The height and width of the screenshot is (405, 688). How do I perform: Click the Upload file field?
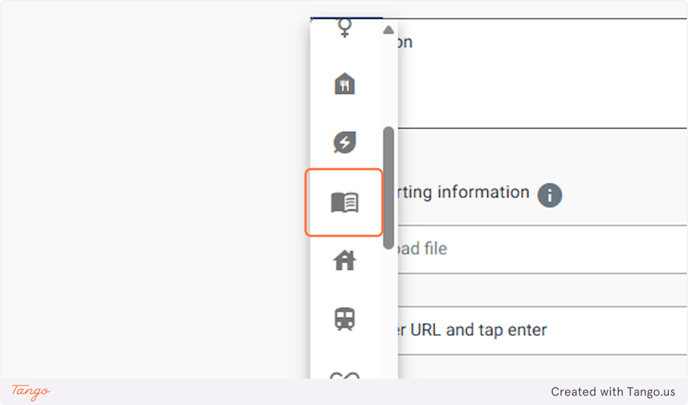point(542,249)
